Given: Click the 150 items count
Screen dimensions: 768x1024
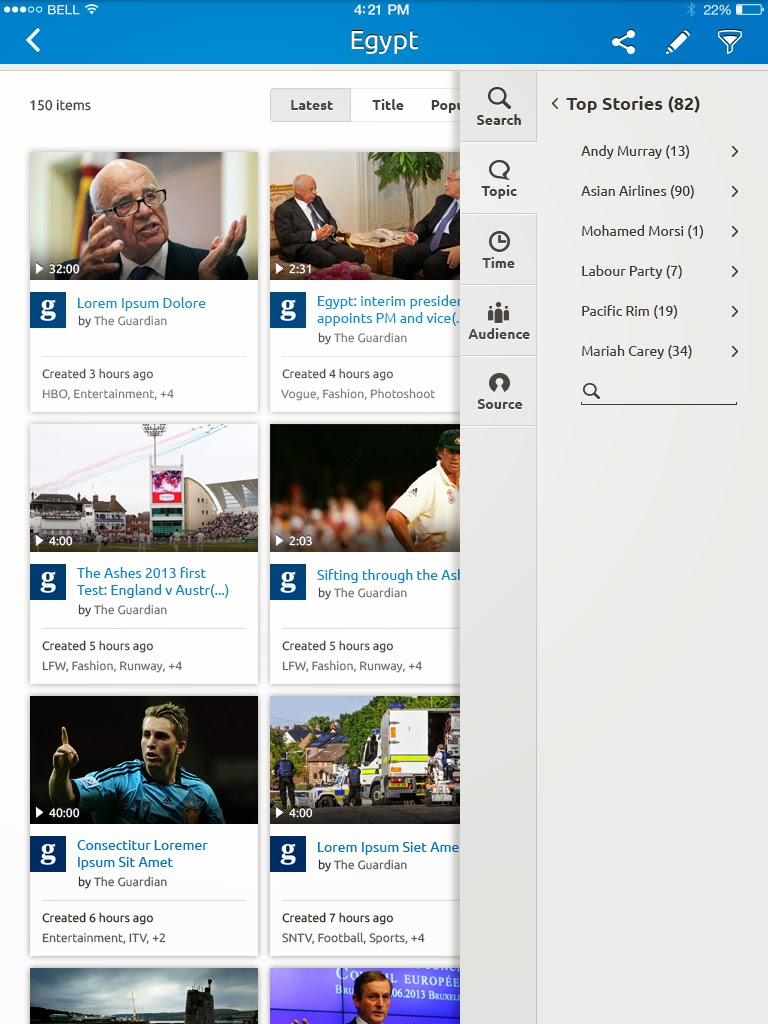Looking at the screenshot, I should [x=60, y=105].
